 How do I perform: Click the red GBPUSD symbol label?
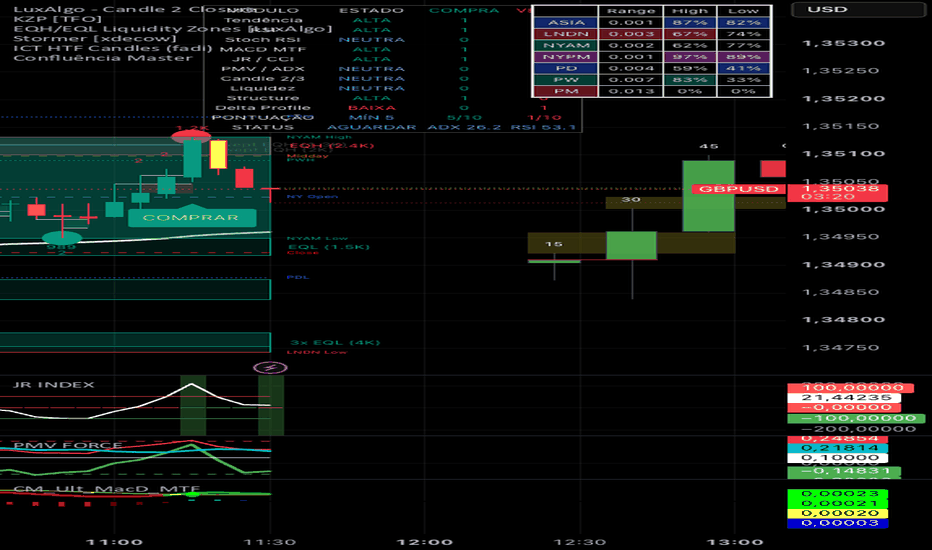[738, 189]
